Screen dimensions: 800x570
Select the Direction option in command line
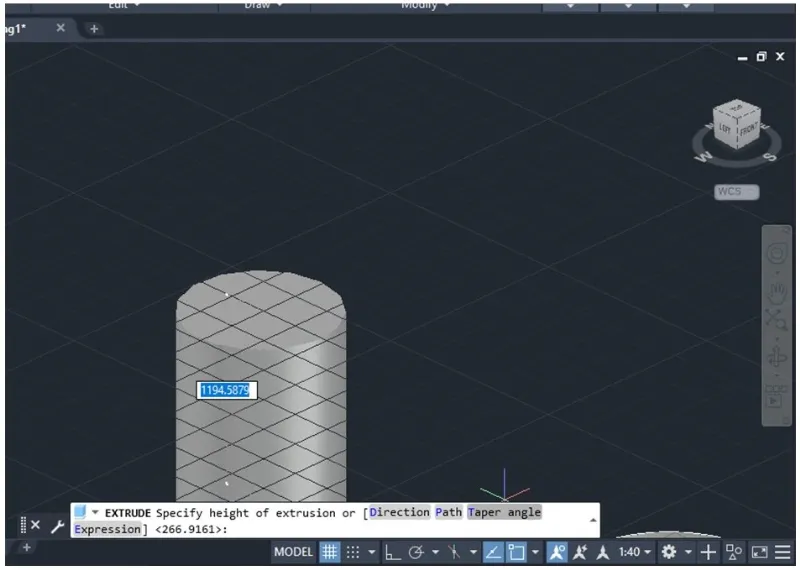[x=399, y=513]
